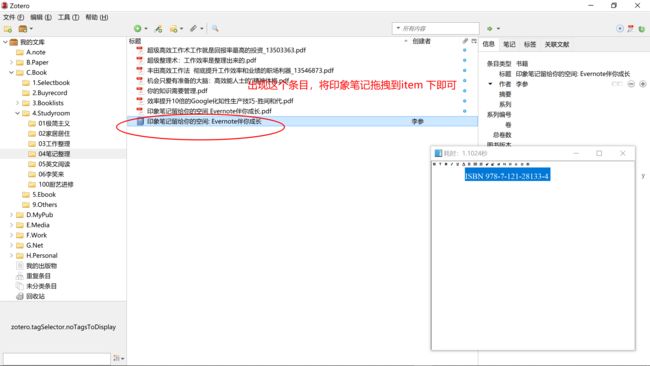
Task: Click the Add Attachment paperclip icon
Action: [194, 28]
